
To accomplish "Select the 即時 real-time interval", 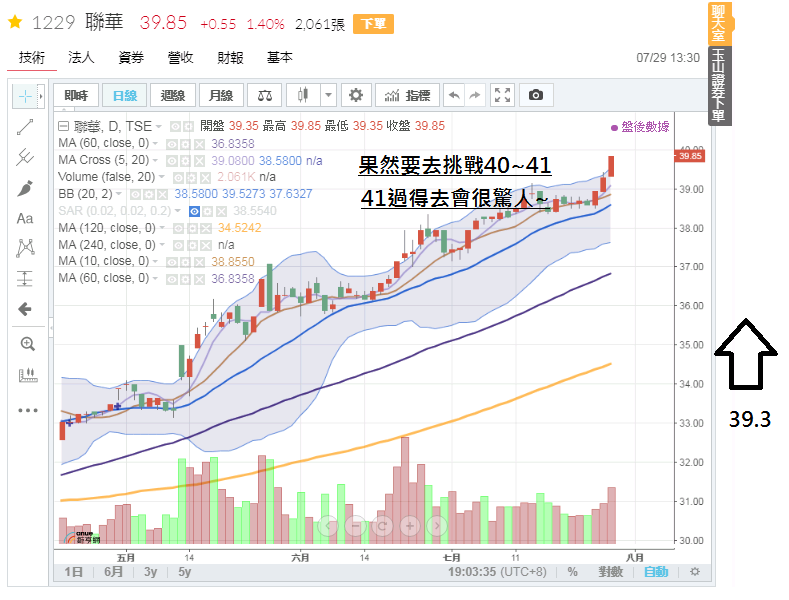I will pos(76,95).
